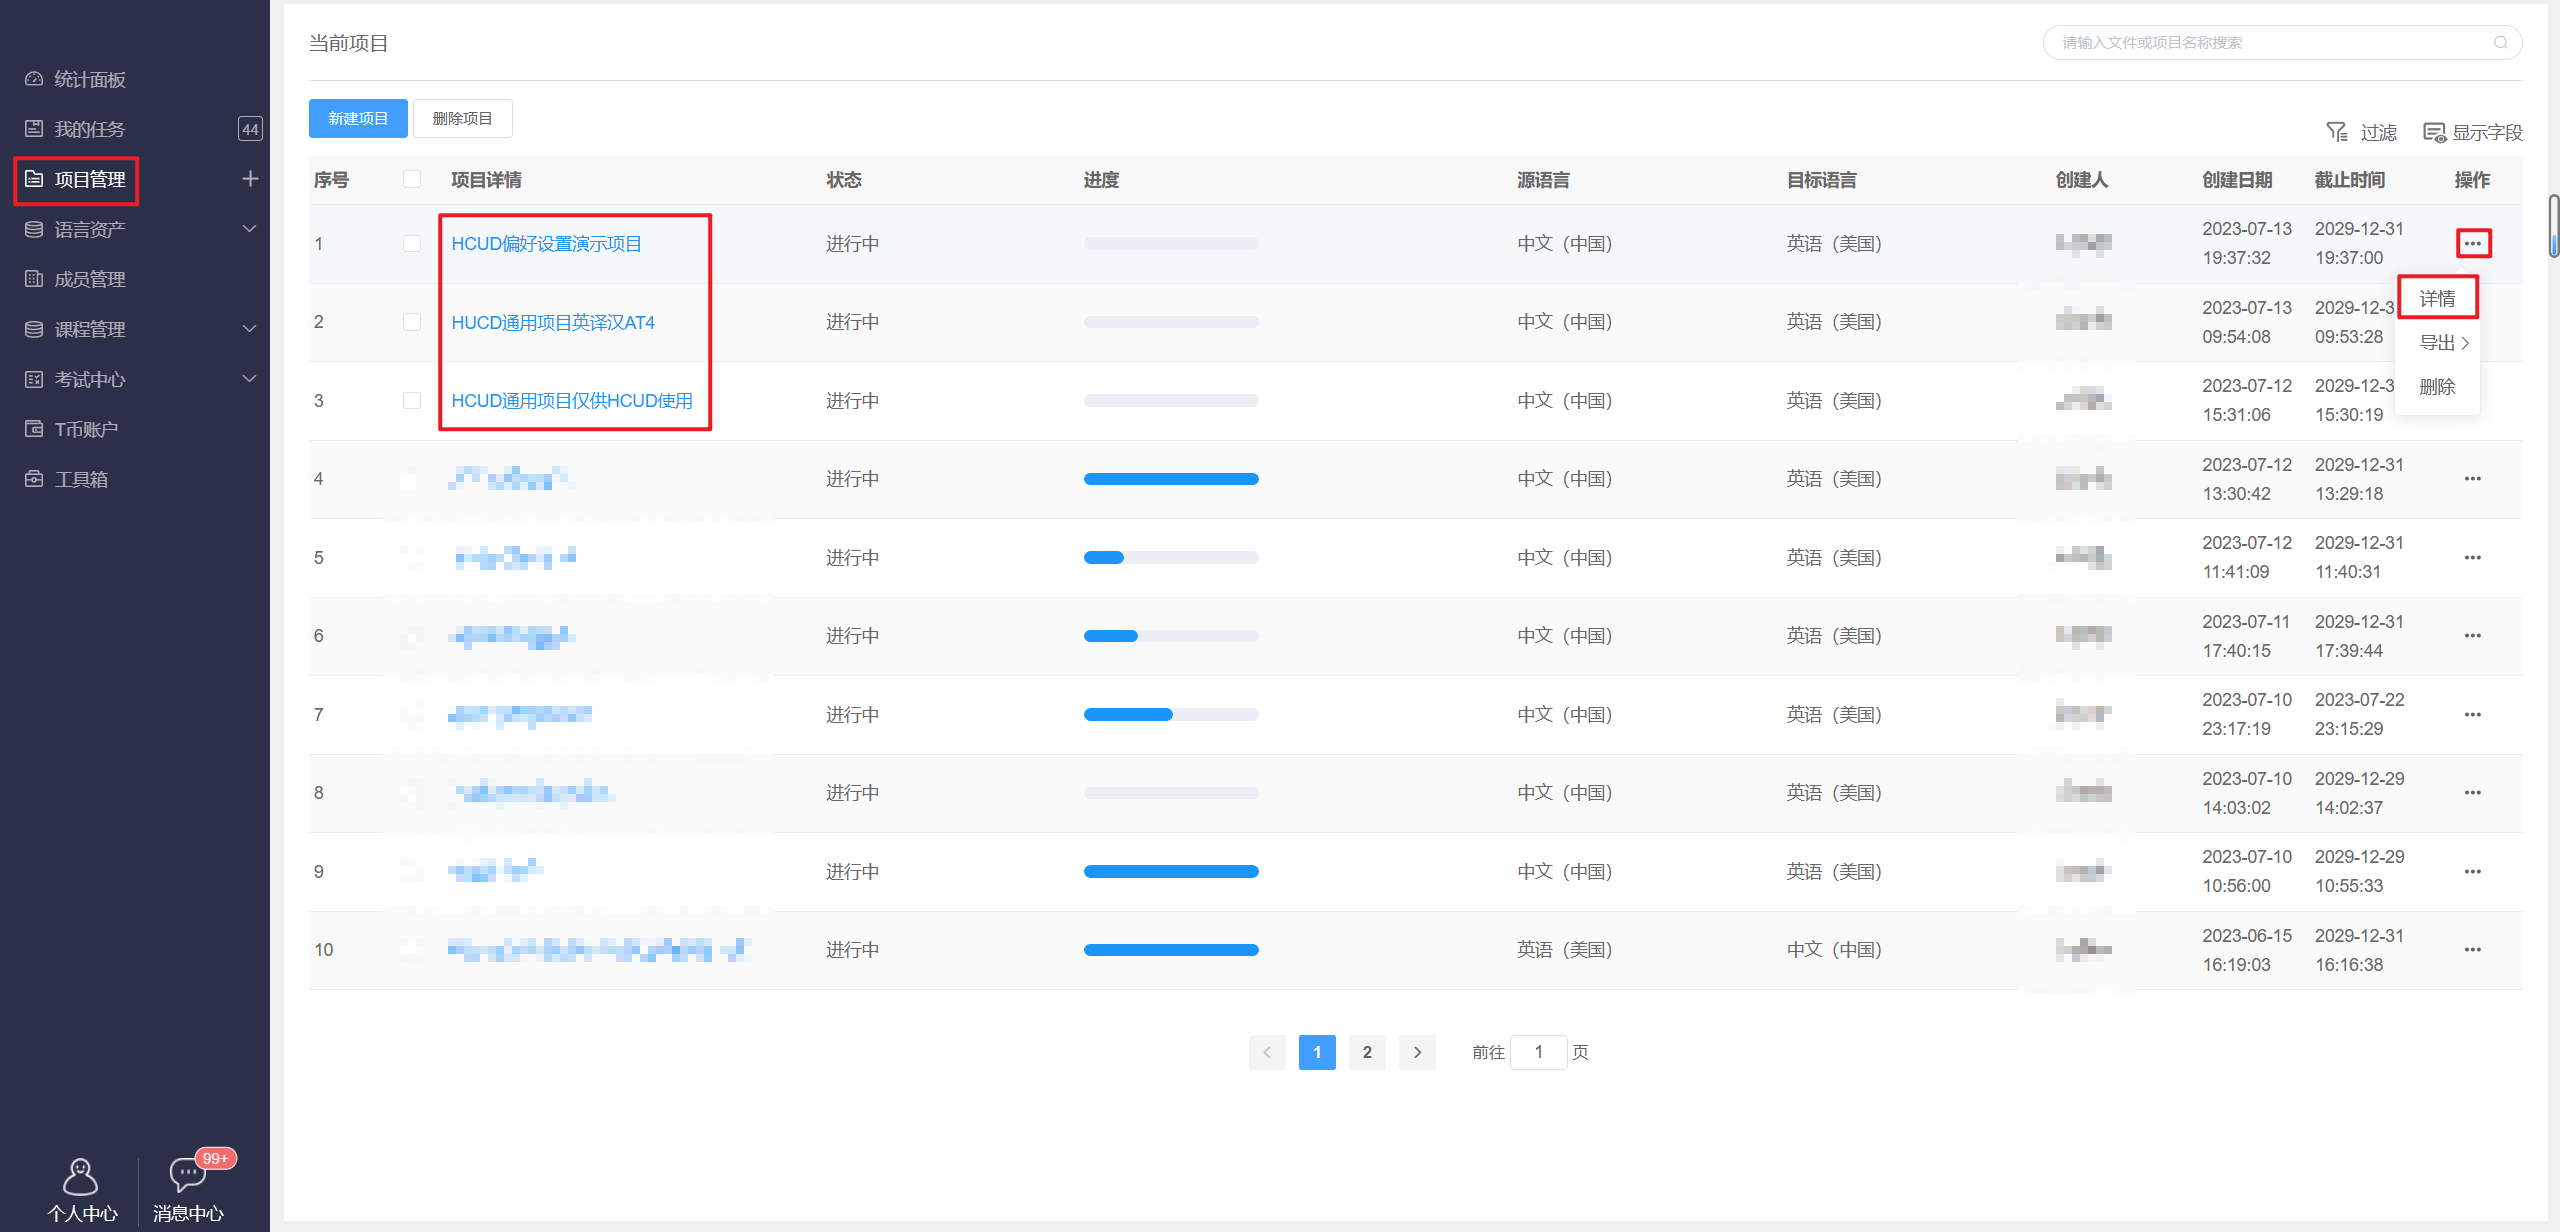Viewport: 2560px width, 1232px height.
Task: Expand the 导出 submenu arrow
Action: (2465, 343)
